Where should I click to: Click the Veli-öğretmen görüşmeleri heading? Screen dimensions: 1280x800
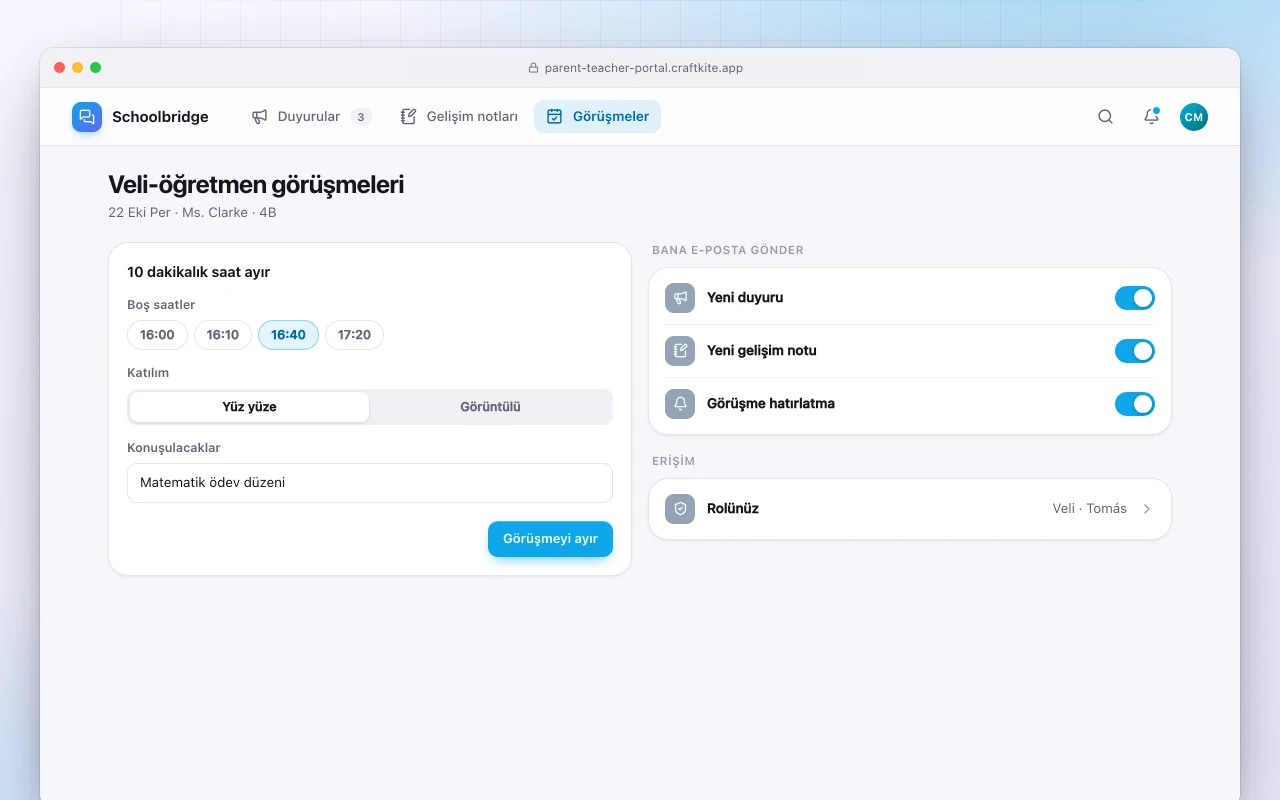point(256,185)
